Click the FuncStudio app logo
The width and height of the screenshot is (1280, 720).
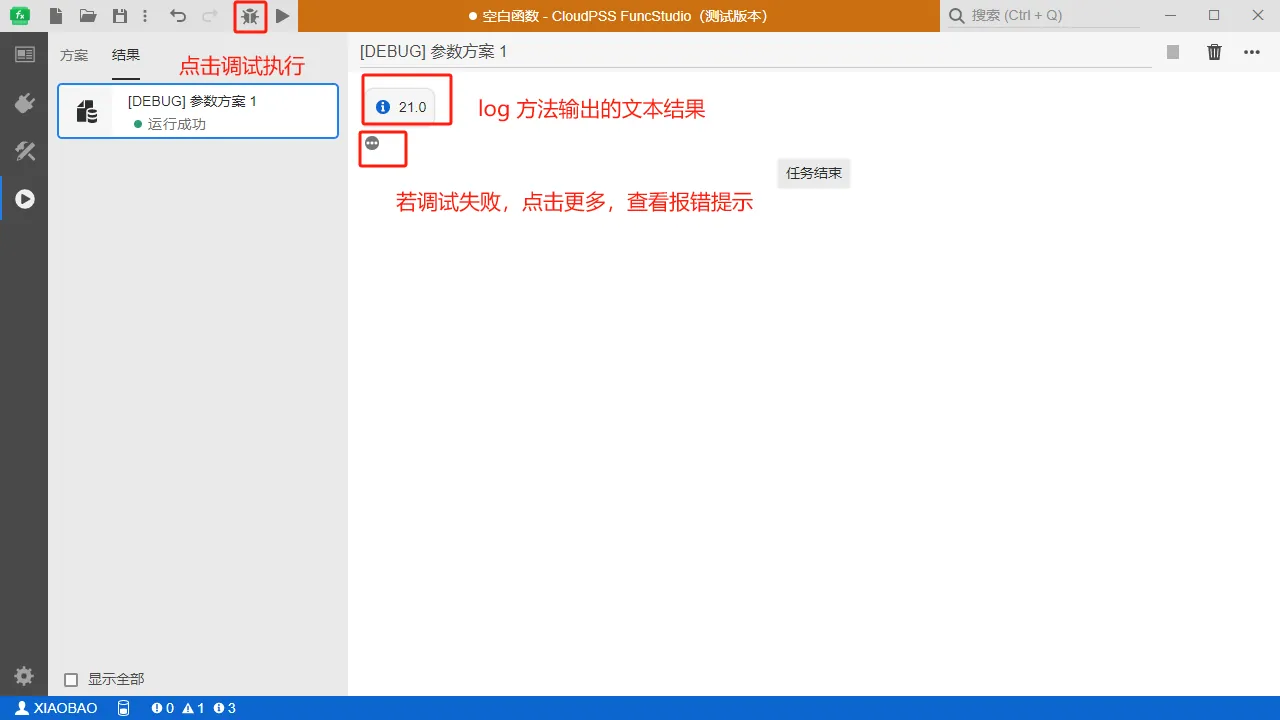(x=19, y=16)
